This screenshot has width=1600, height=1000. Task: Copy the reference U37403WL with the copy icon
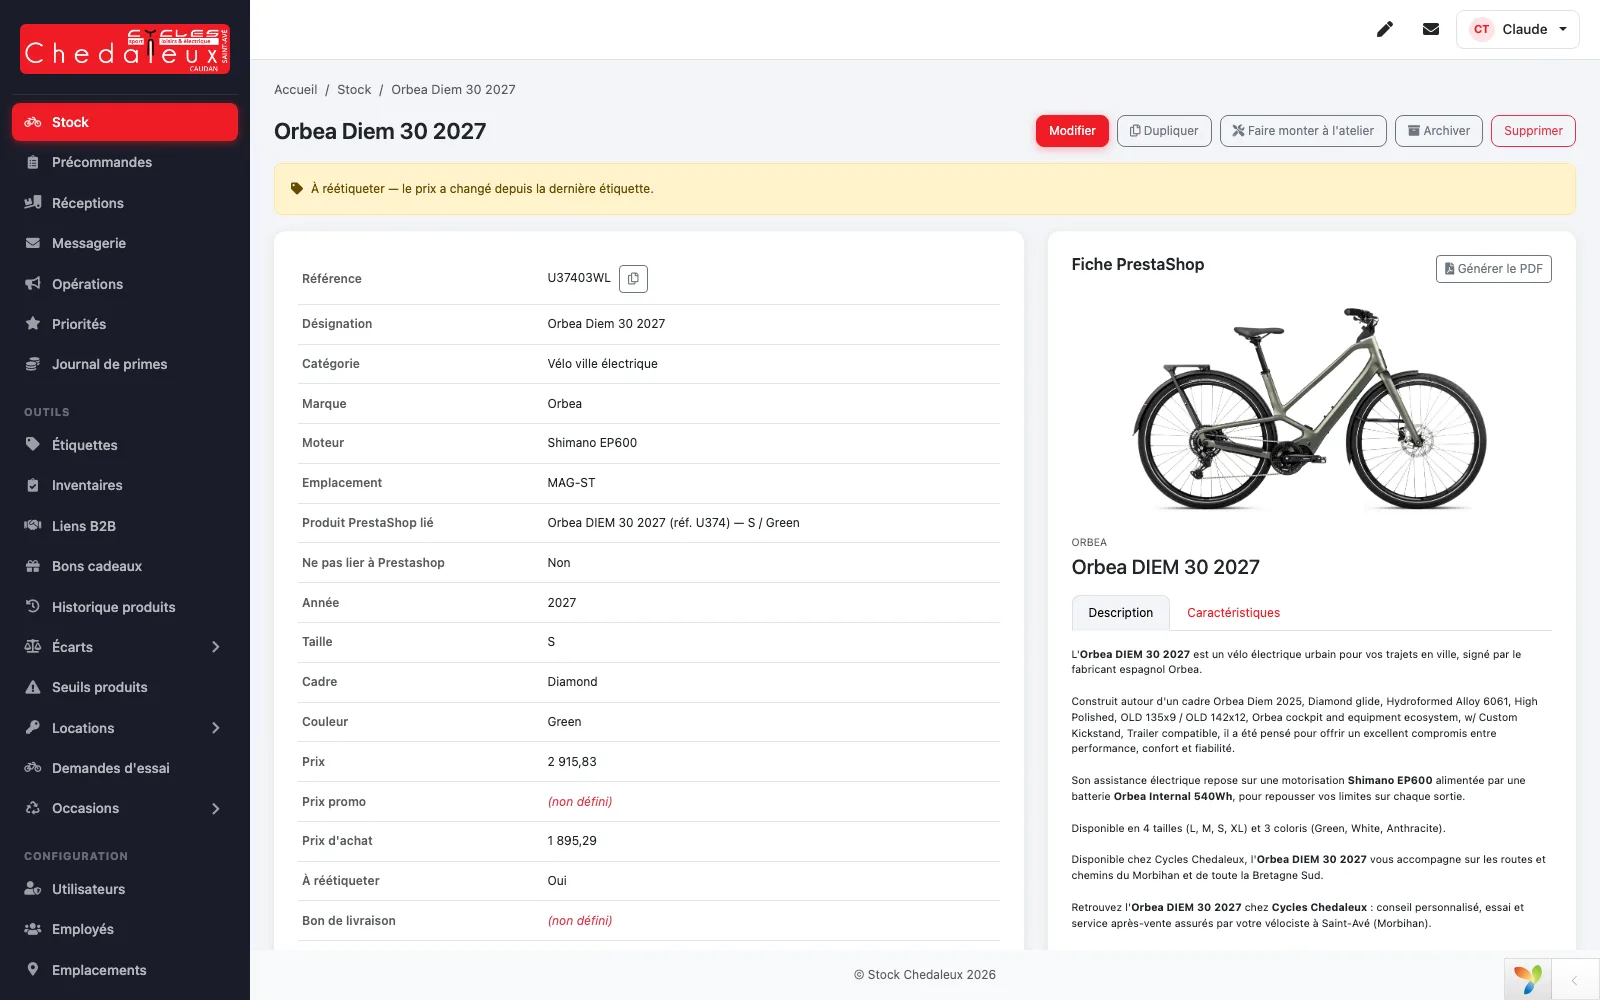(x=633, y=279)
